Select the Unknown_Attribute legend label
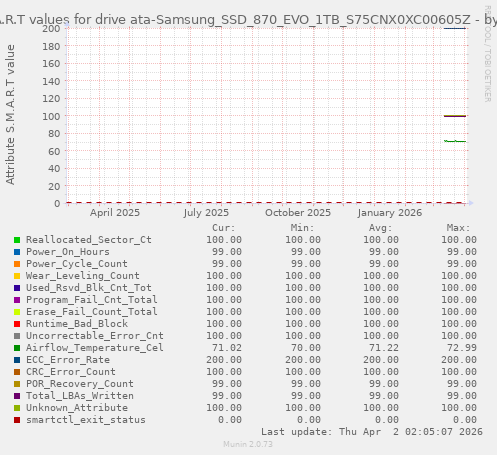 point(77,408)
